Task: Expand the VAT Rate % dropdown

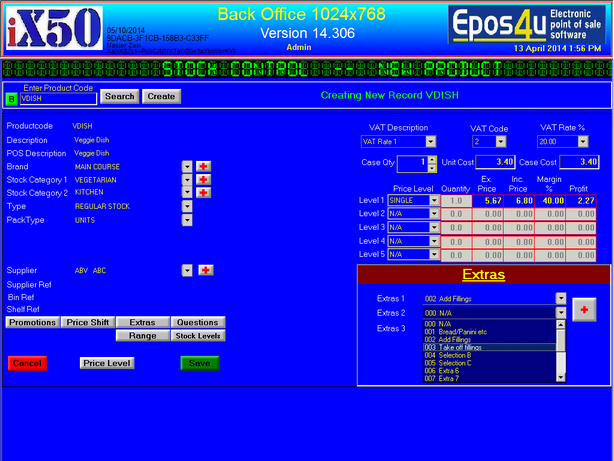Action: pos(583,141)
